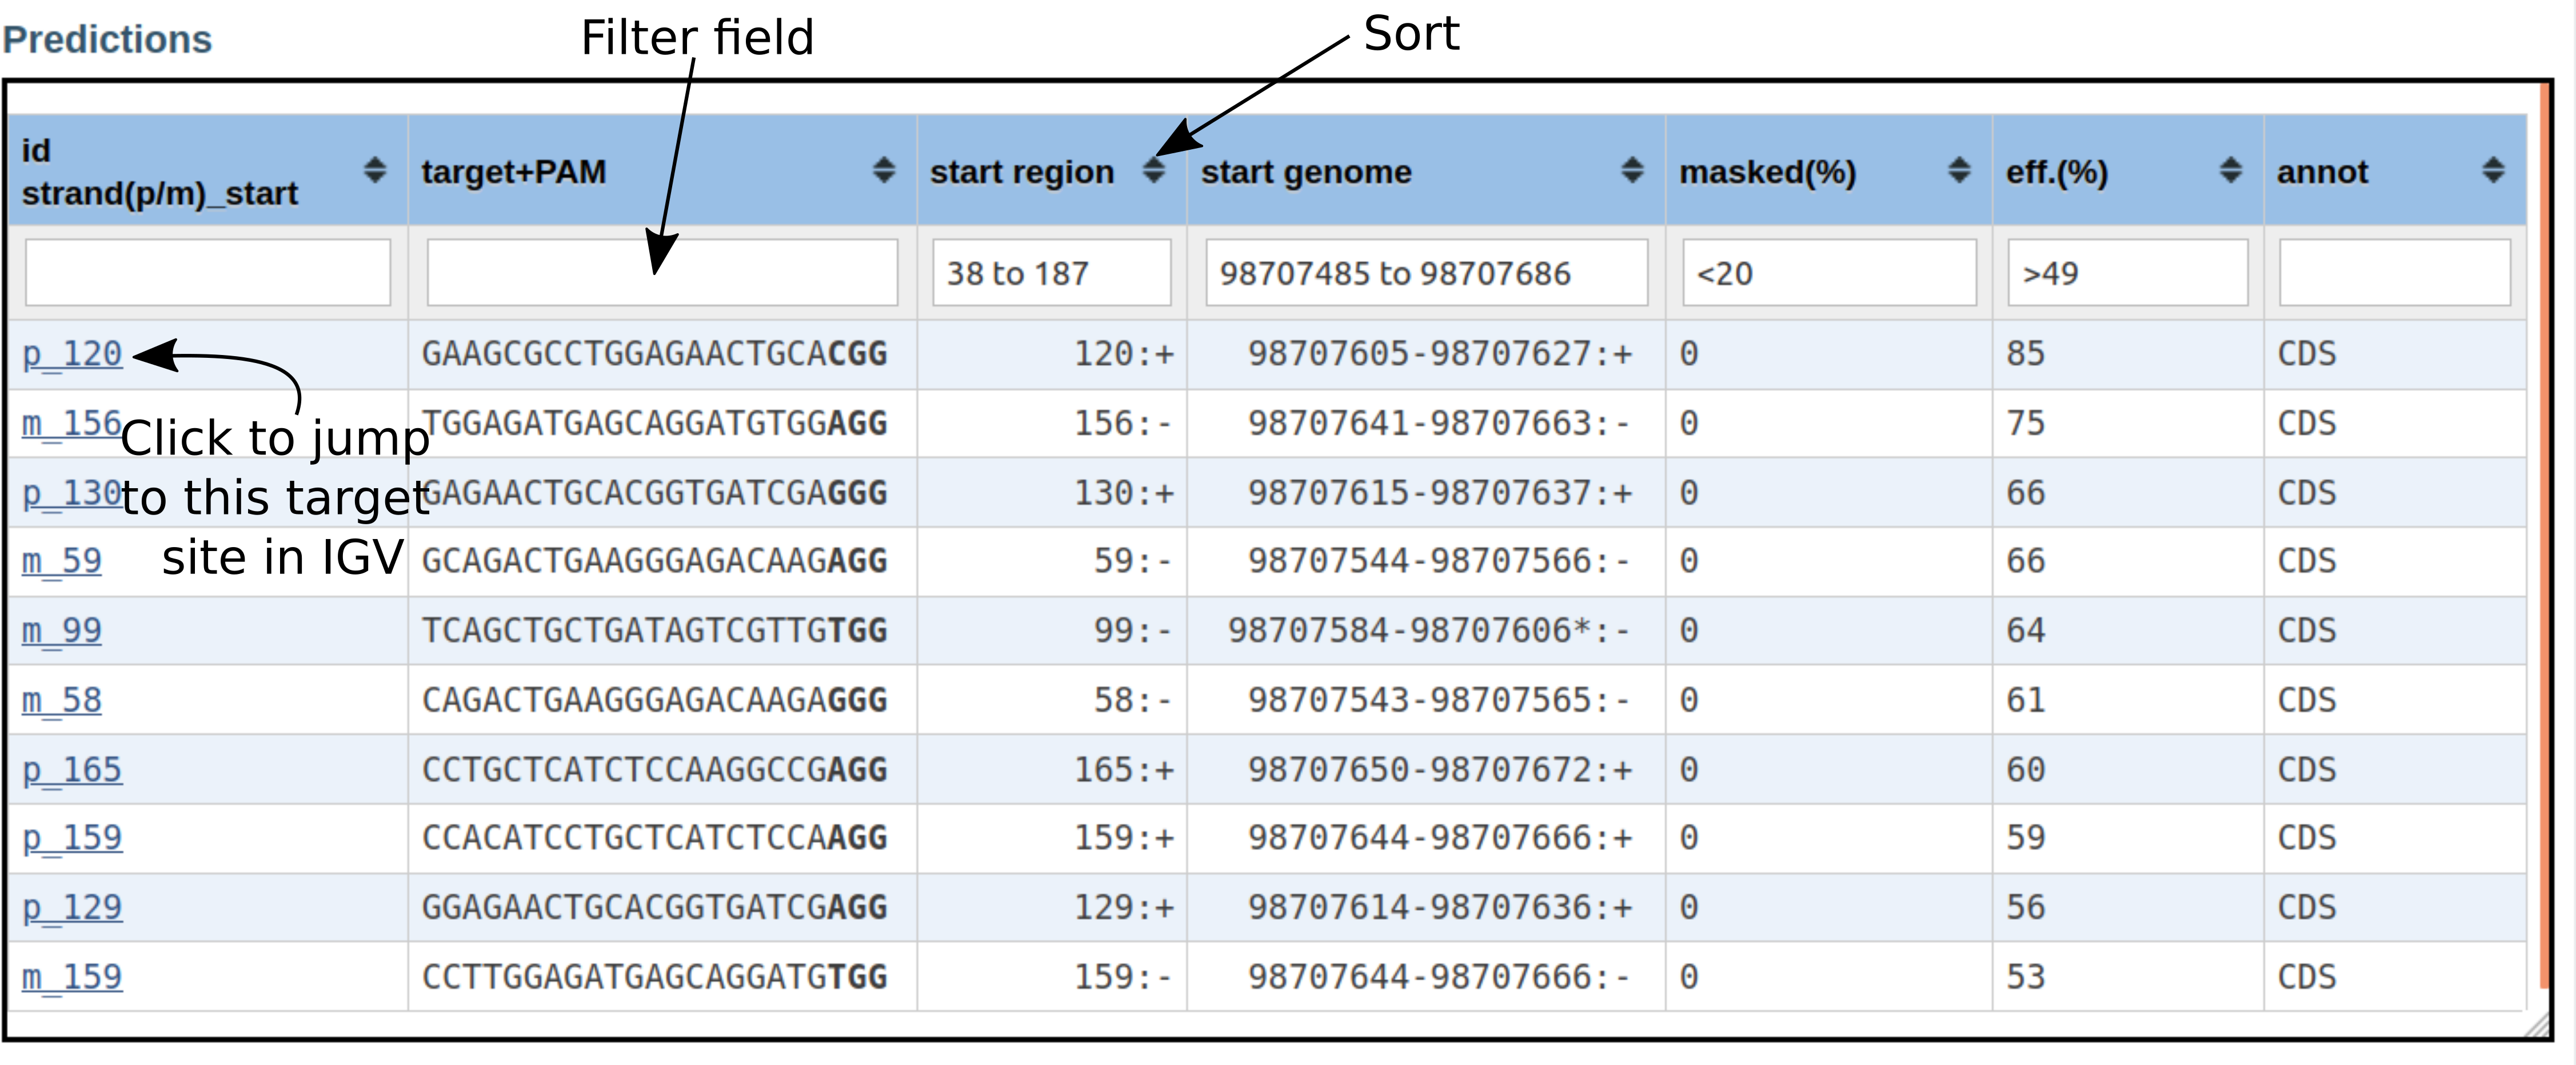Screen dimensions: 2576x1065
Task: Open target site p_120 link
Action: click(72, 354)
